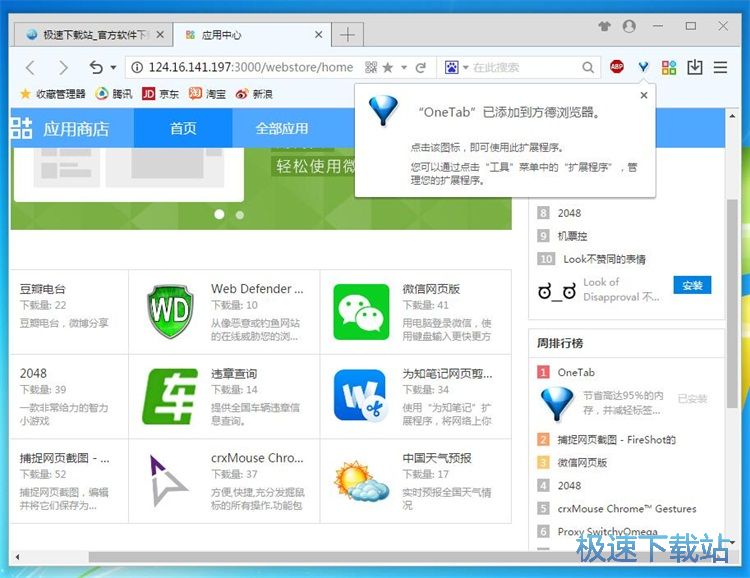Image resolution: width=750 pixels, height=578 pixels.
Task: Select the second banner carousel dot
Action: point(240,215)
